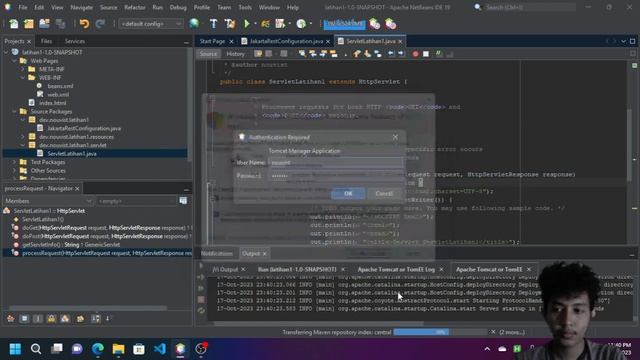Select getServletInfo method in Navigator
The image size is (640, 360).
pos(71,244)
